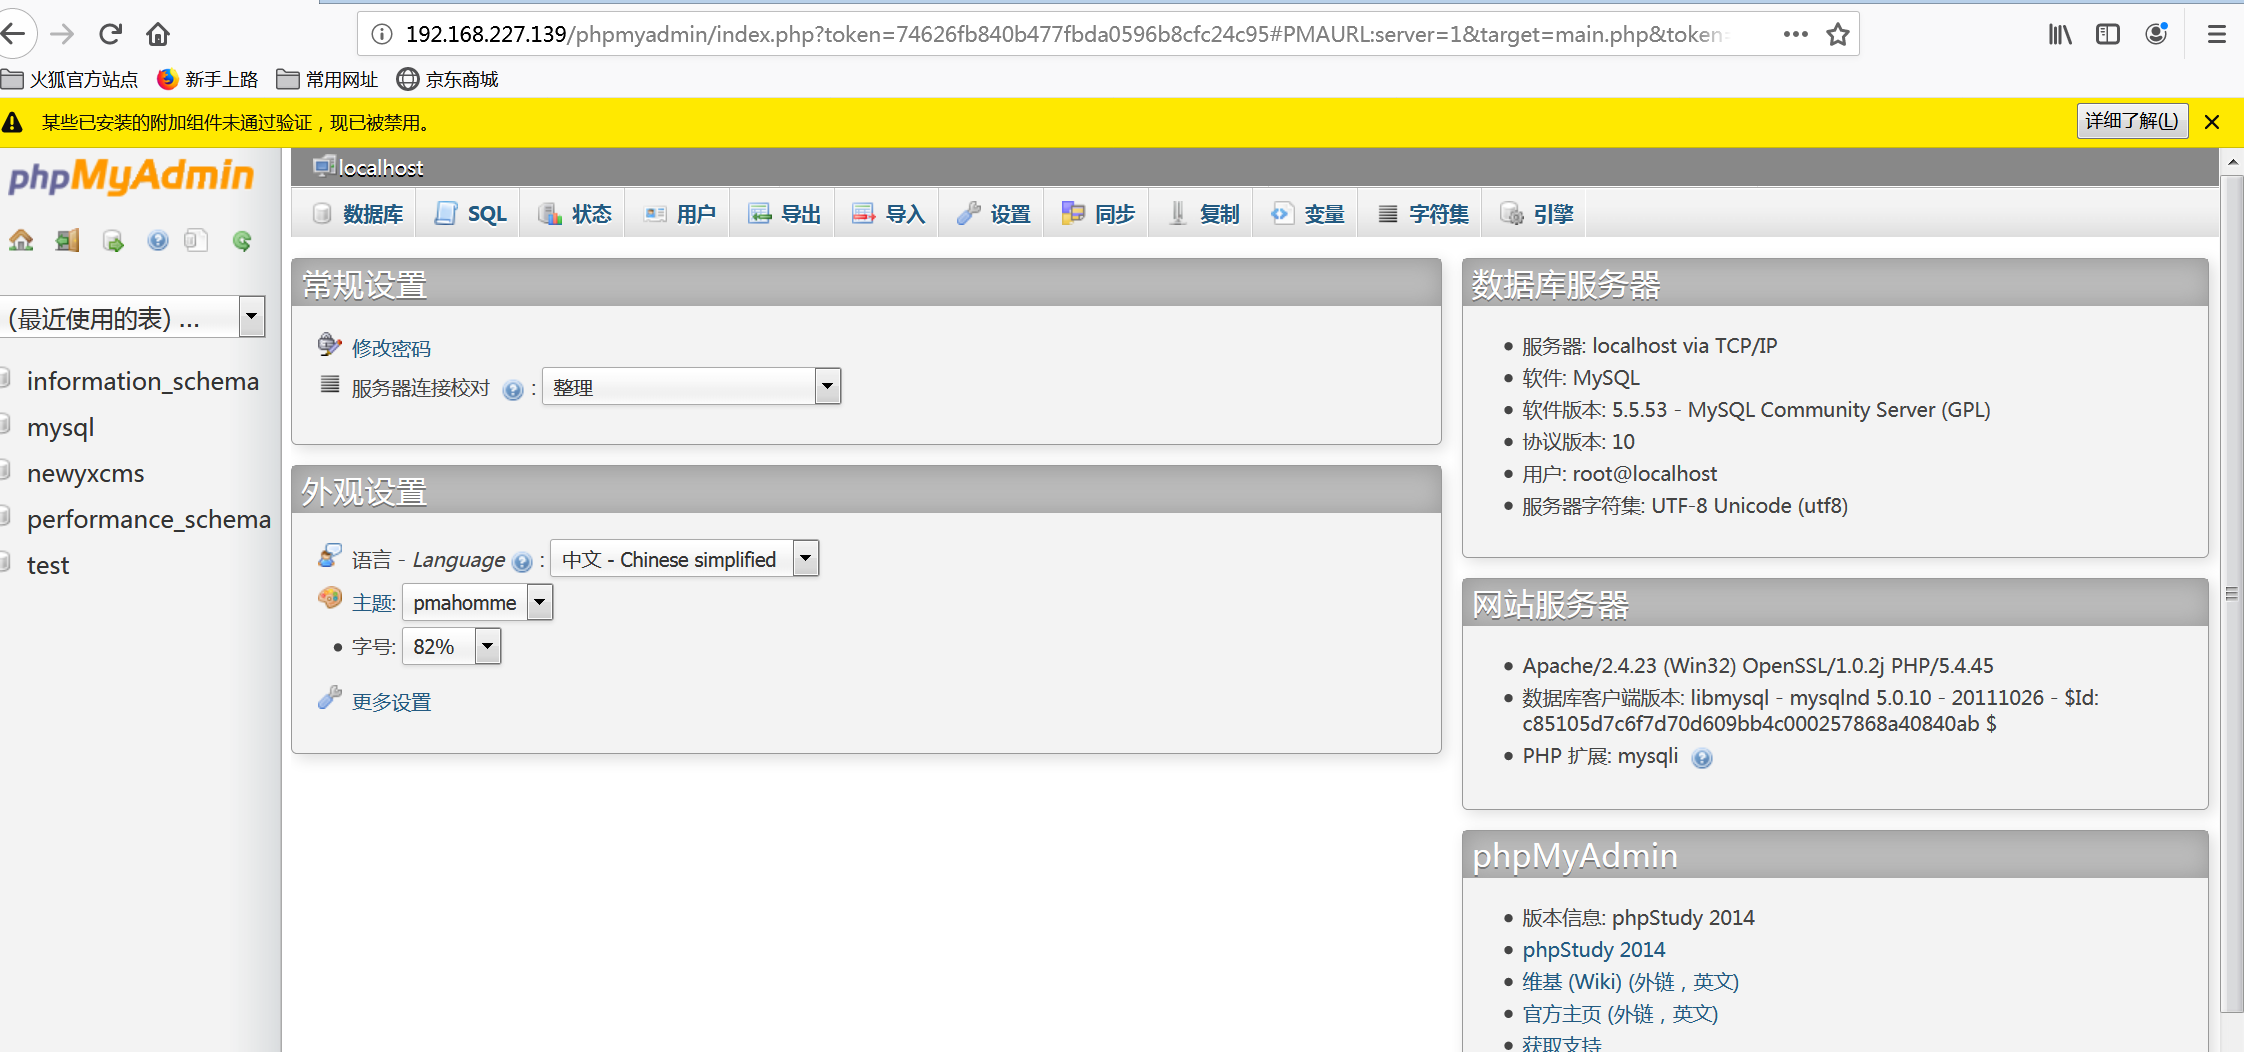Switch to the SQL tab

pos(472,214)
